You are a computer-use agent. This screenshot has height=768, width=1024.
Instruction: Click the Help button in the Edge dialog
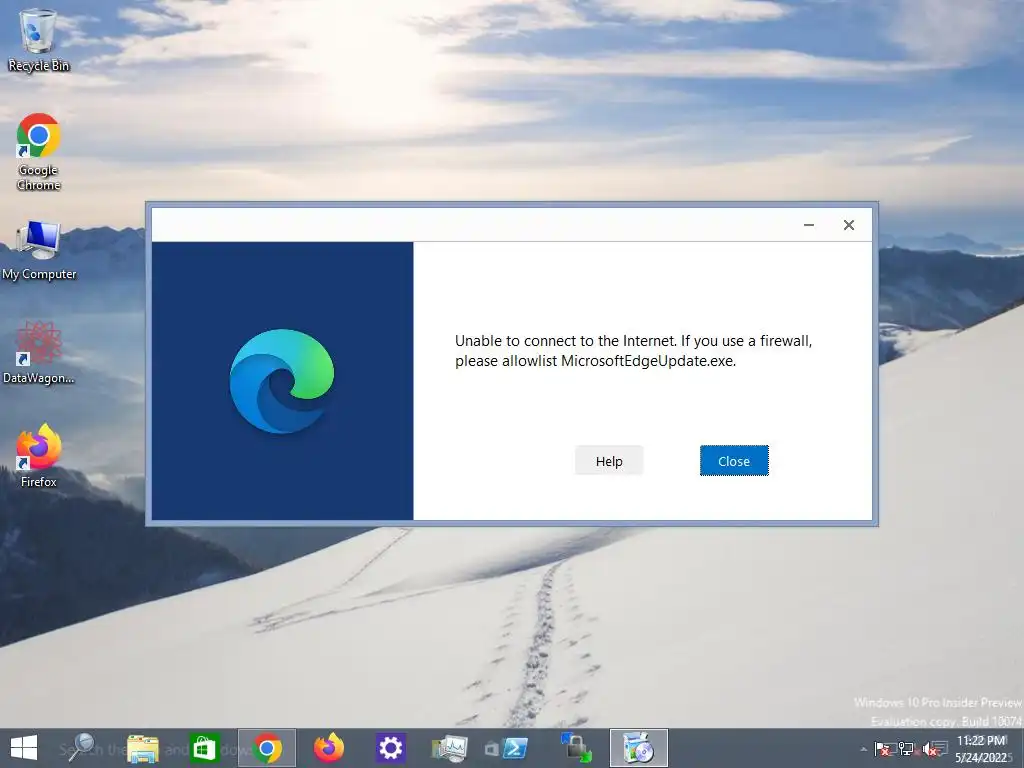[x=609, y=461]
